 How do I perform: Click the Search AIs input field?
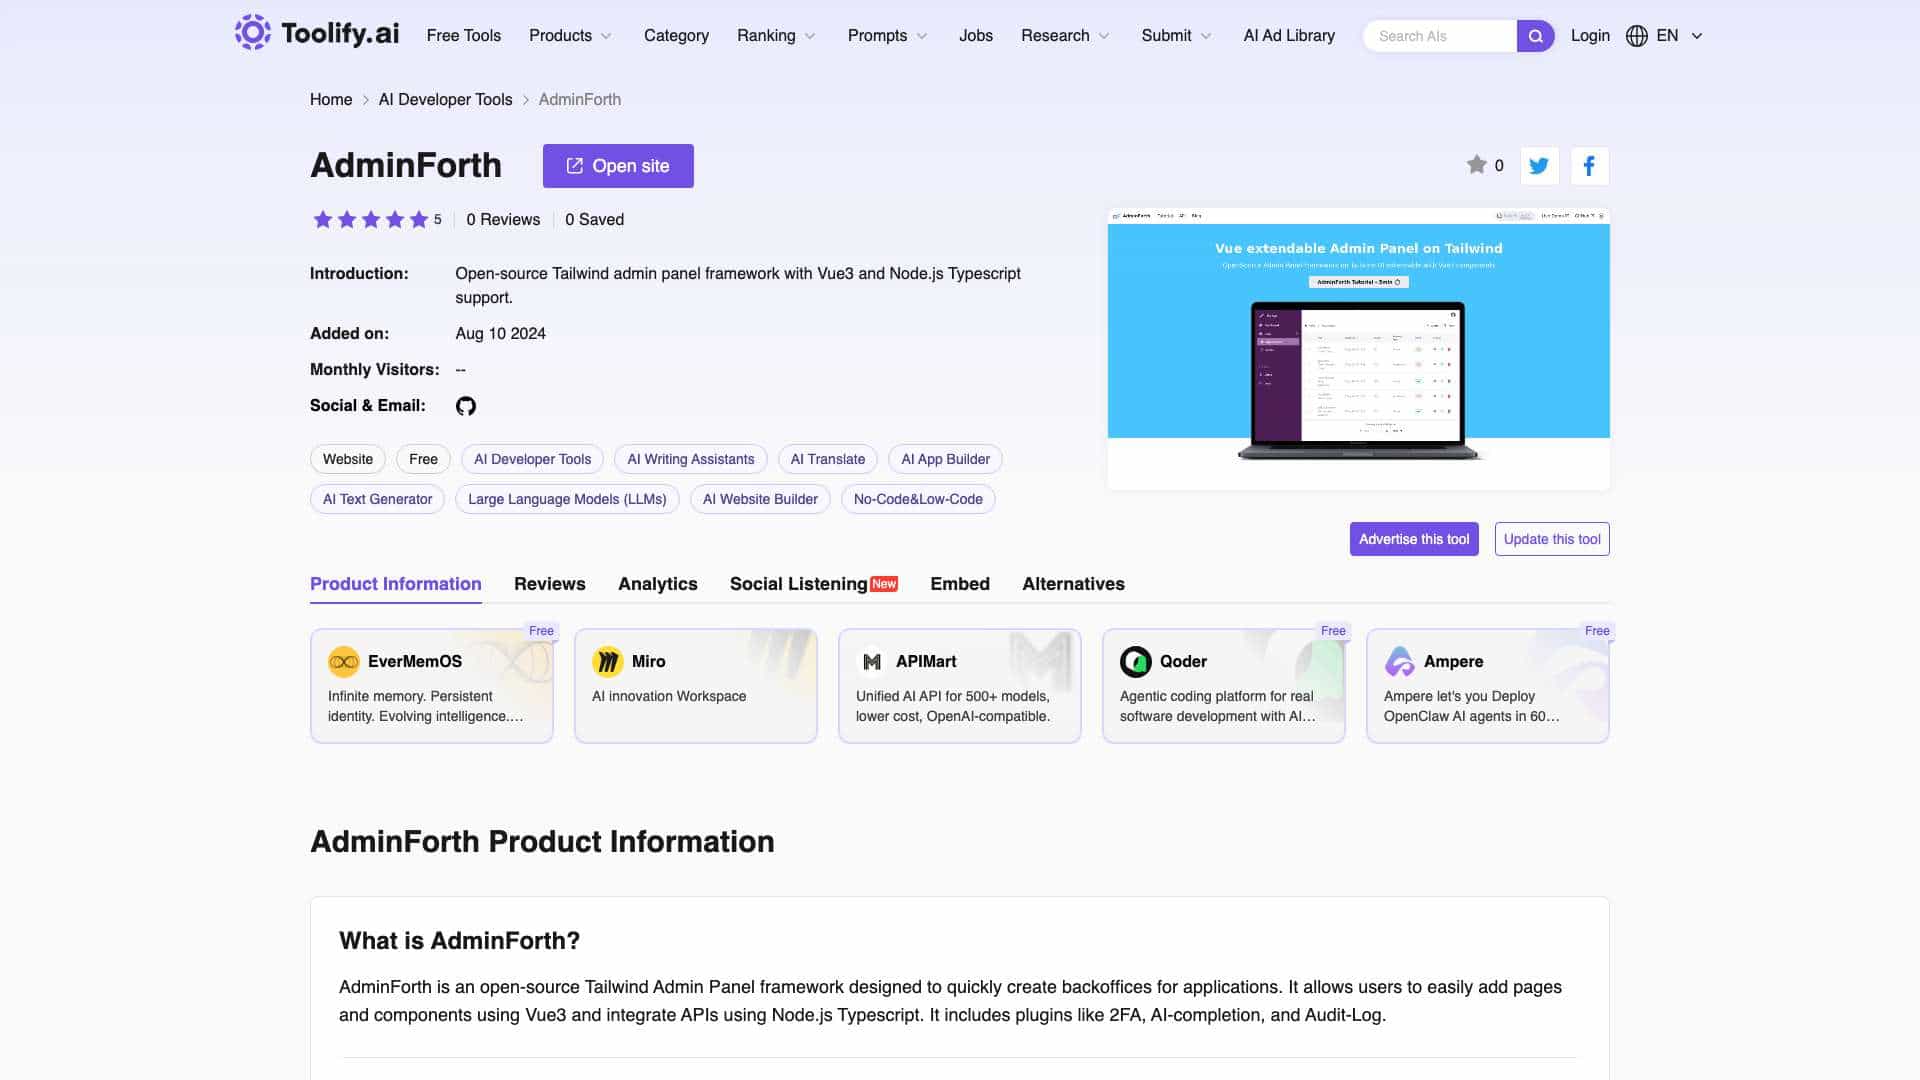(x=1440, y=36)
